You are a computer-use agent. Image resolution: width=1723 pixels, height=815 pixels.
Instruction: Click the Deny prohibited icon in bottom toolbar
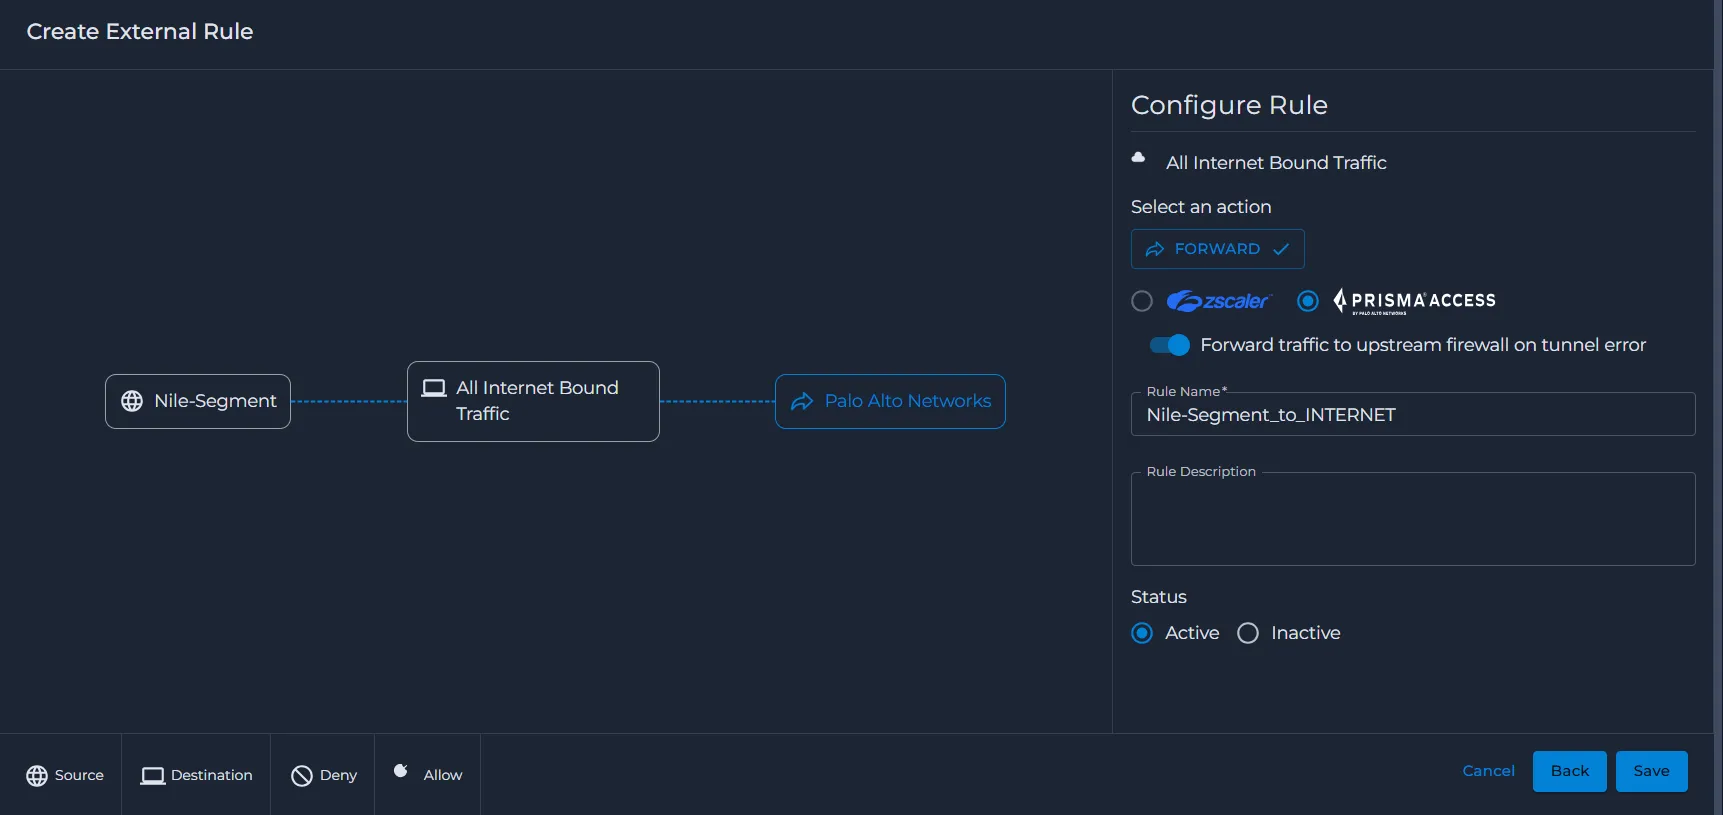(x=302, y=776)
